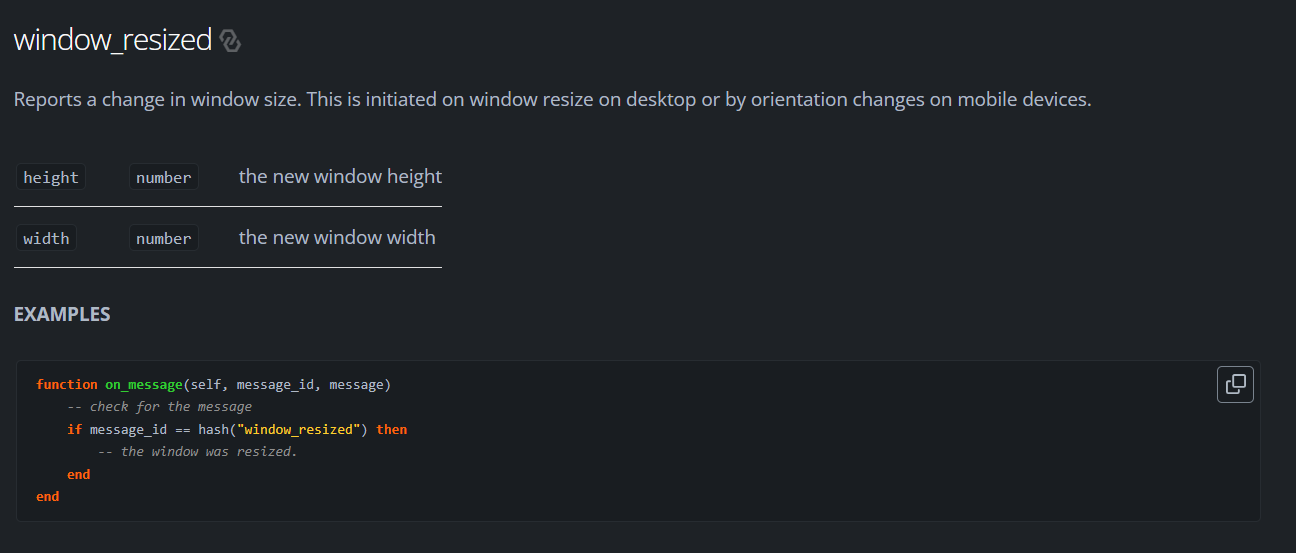1296x553 pixels.
Task: Click the indented "end" keyword in the code
Action: coord(79,474)
